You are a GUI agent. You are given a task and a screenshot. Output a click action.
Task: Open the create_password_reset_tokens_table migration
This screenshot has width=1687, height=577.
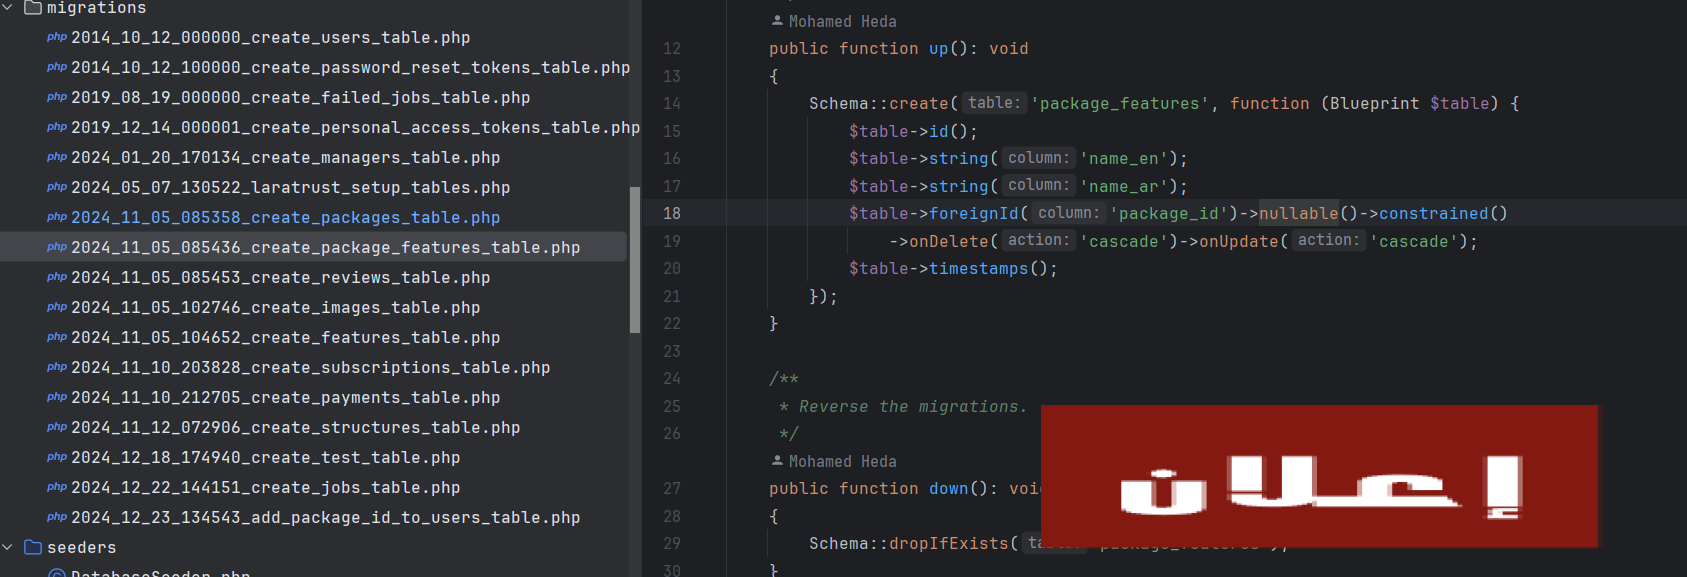point(350,68)
